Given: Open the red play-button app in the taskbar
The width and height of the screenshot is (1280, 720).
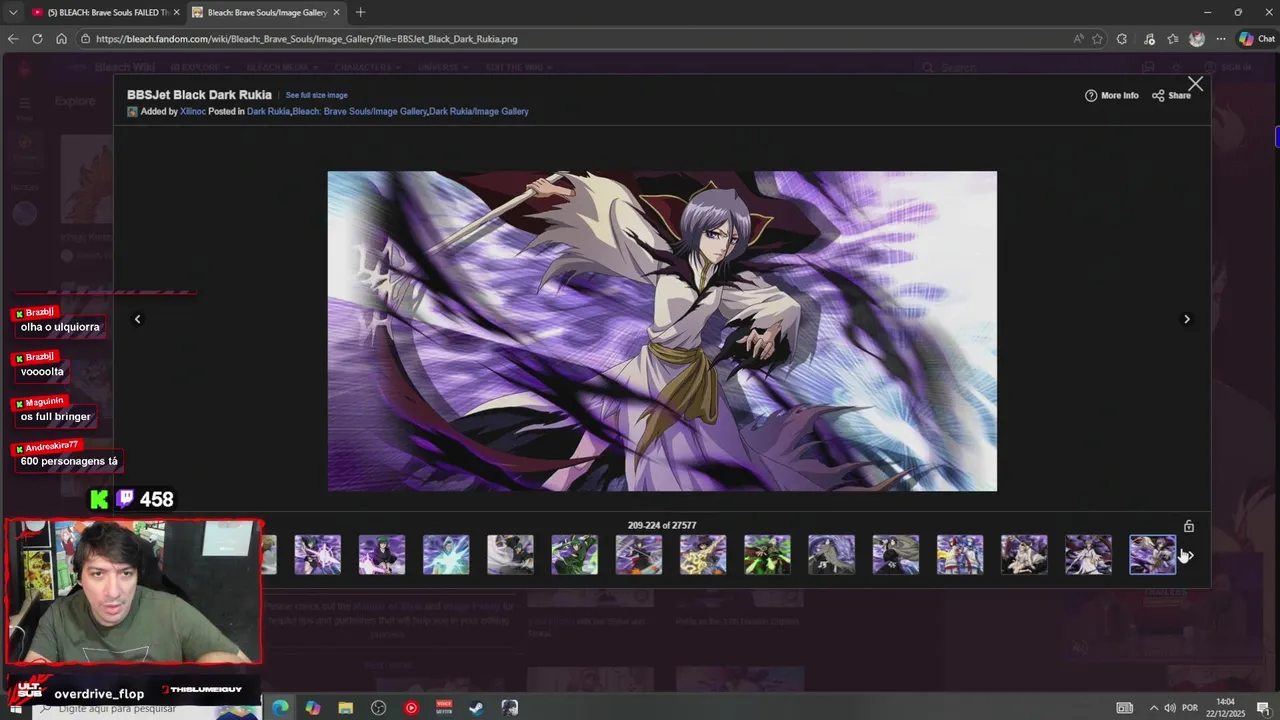Looking at the screenshot, I should tap(411, 708).
